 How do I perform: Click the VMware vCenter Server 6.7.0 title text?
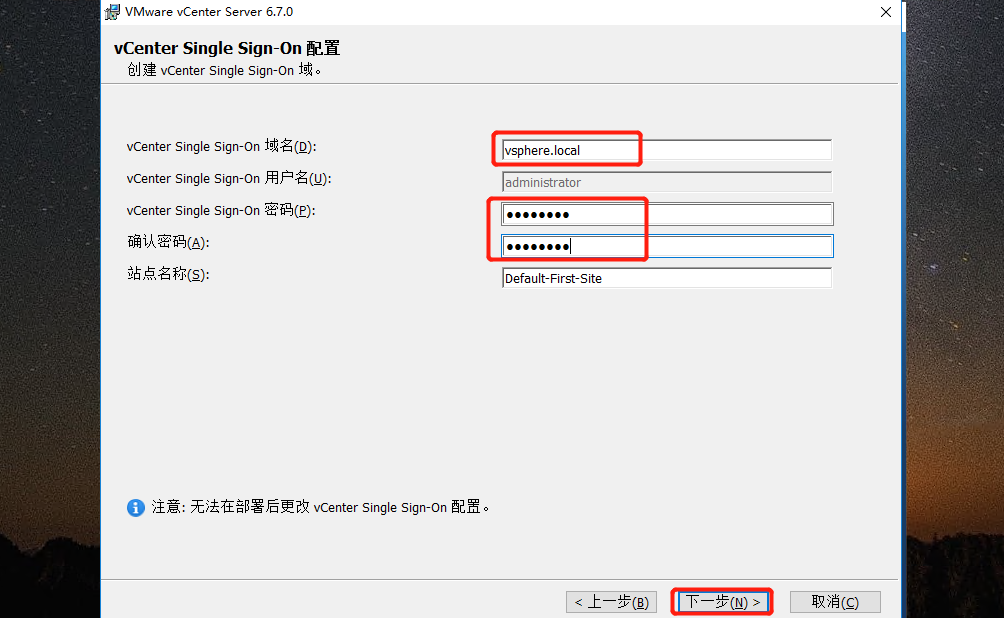[x=209, y=12]
